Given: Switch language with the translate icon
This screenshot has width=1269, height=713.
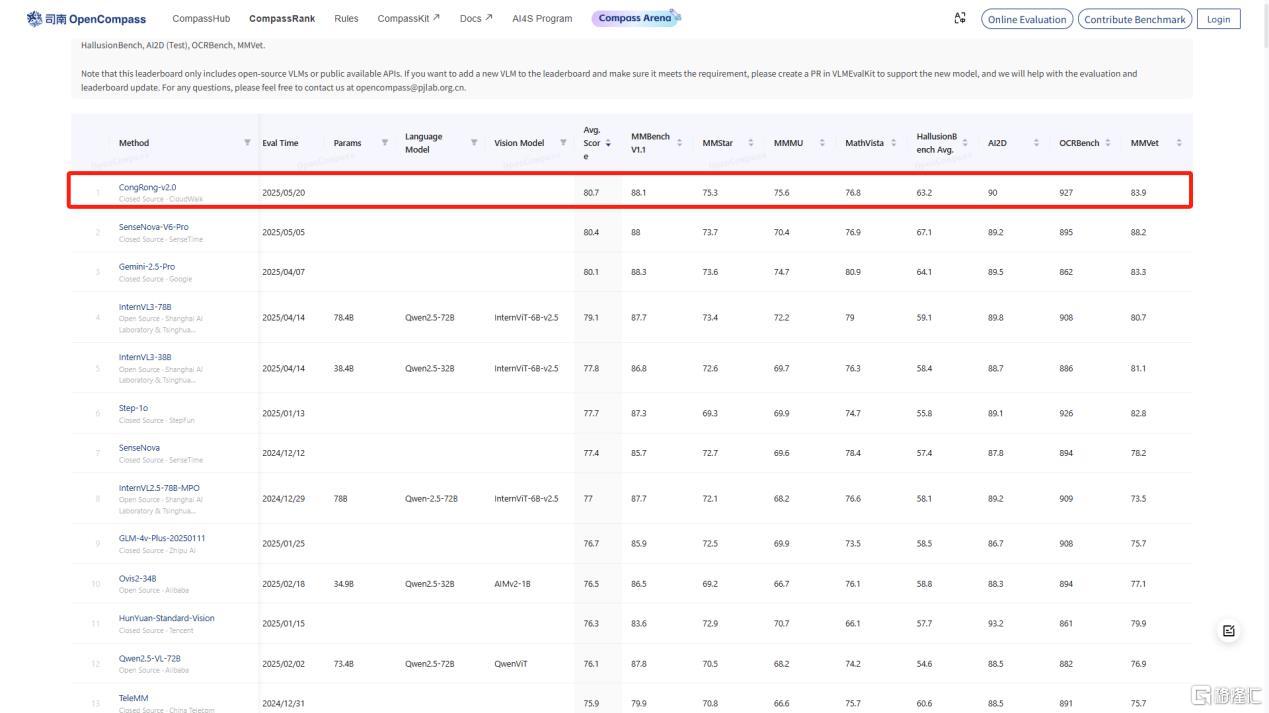Looking at the screenshot, I should click(960, 18).
